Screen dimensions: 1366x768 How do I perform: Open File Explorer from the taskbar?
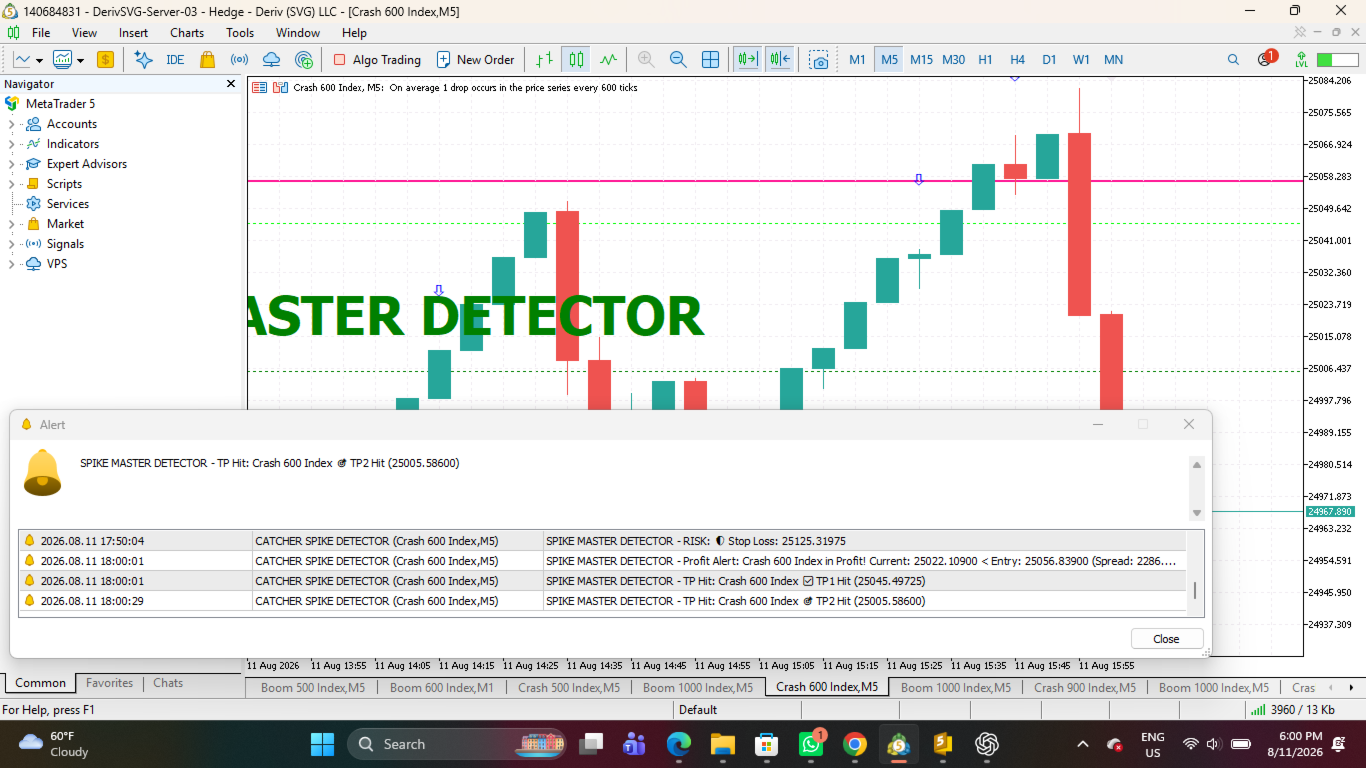(x=723, y=744)
